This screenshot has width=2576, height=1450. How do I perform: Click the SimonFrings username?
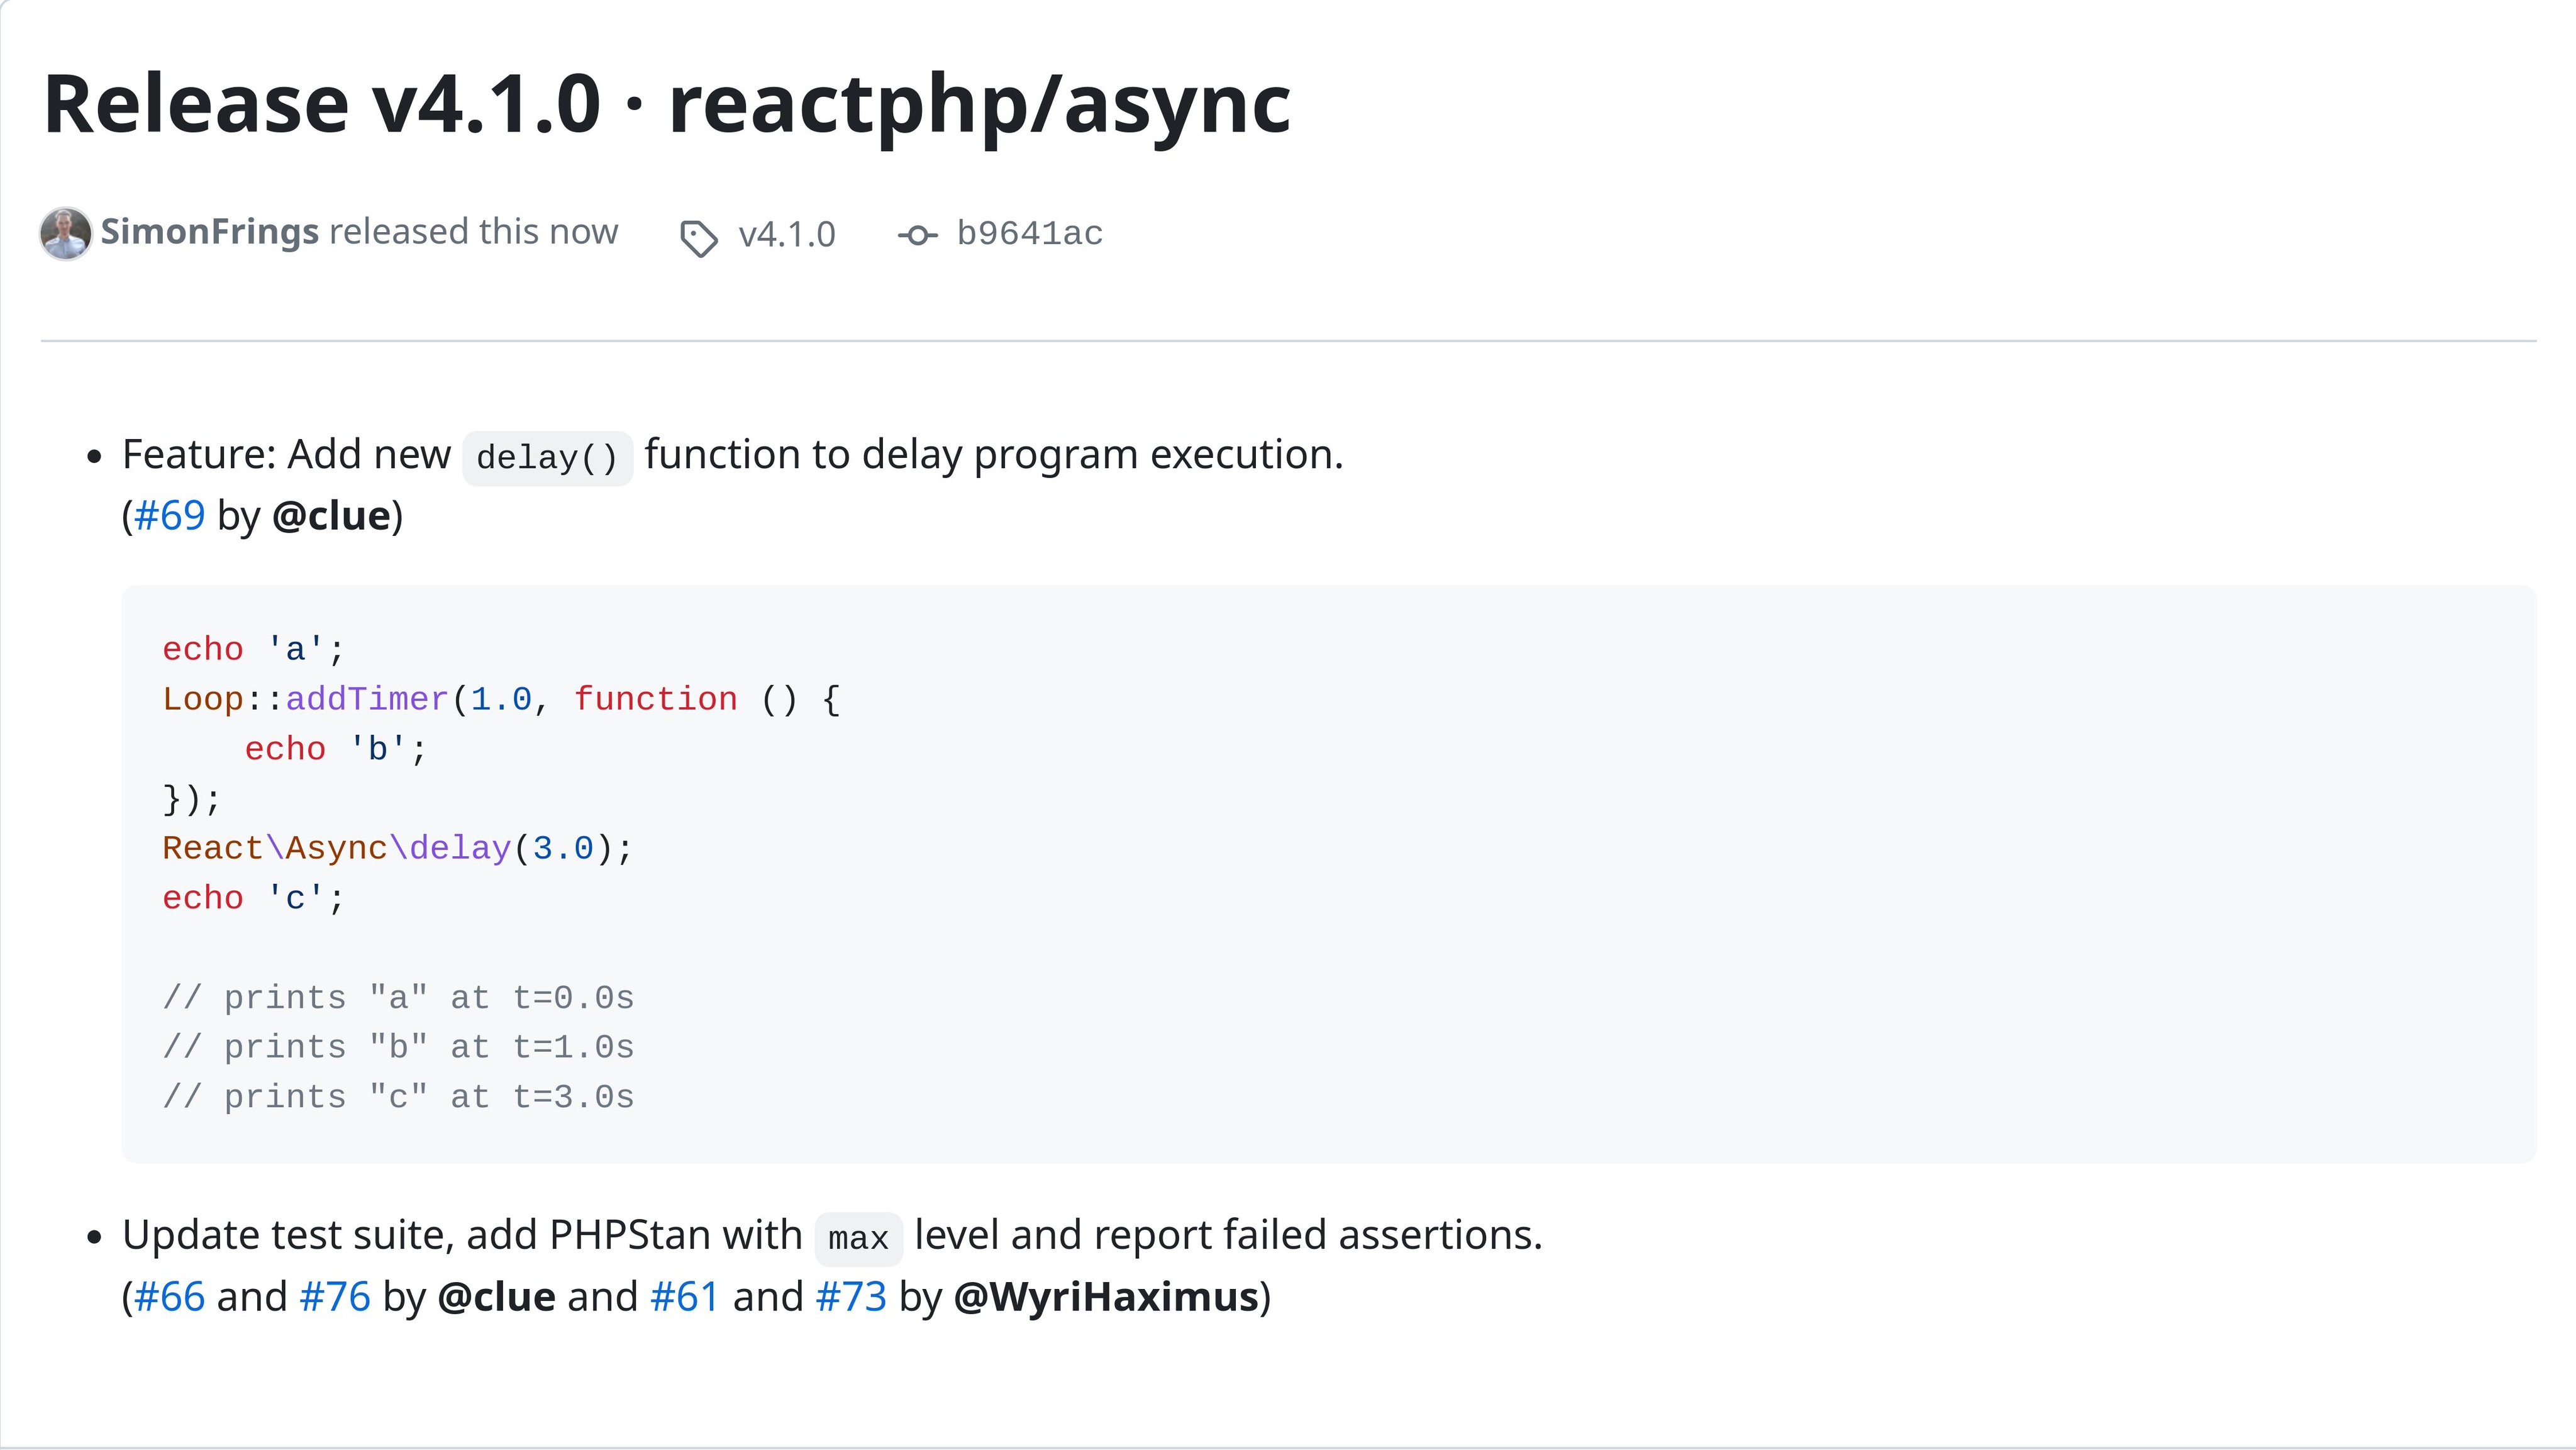[x=209, y=231]
